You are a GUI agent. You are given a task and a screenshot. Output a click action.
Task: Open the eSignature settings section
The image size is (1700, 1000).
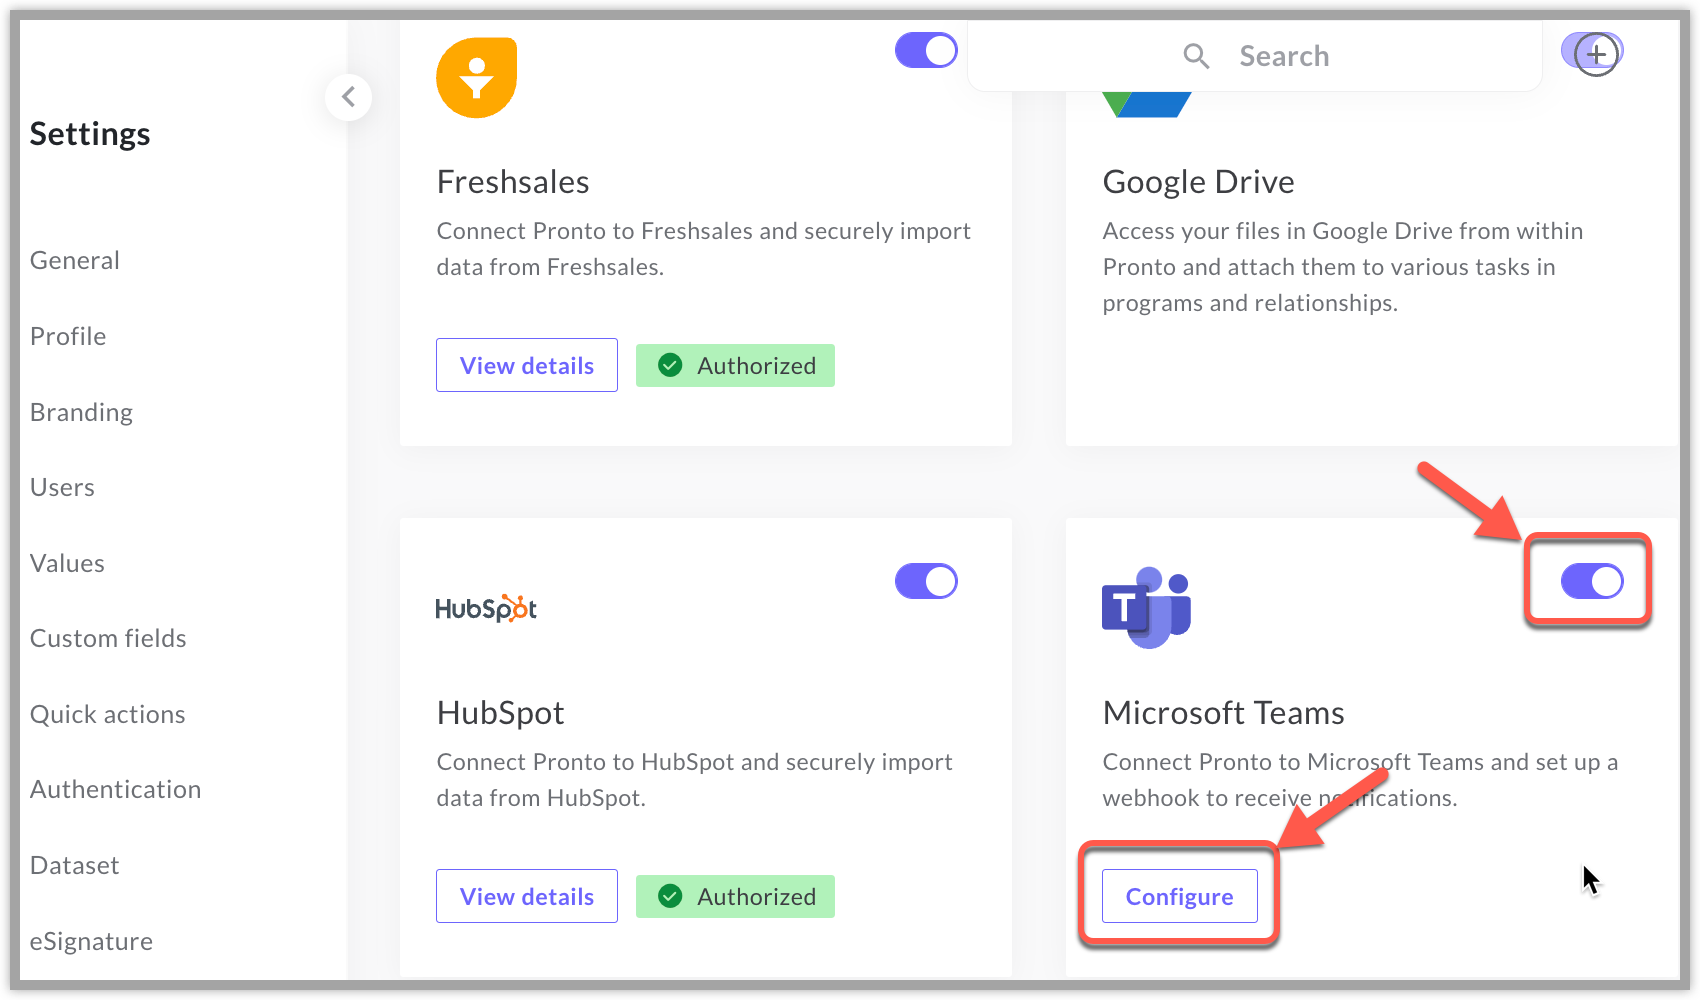[x=91, y=941]
